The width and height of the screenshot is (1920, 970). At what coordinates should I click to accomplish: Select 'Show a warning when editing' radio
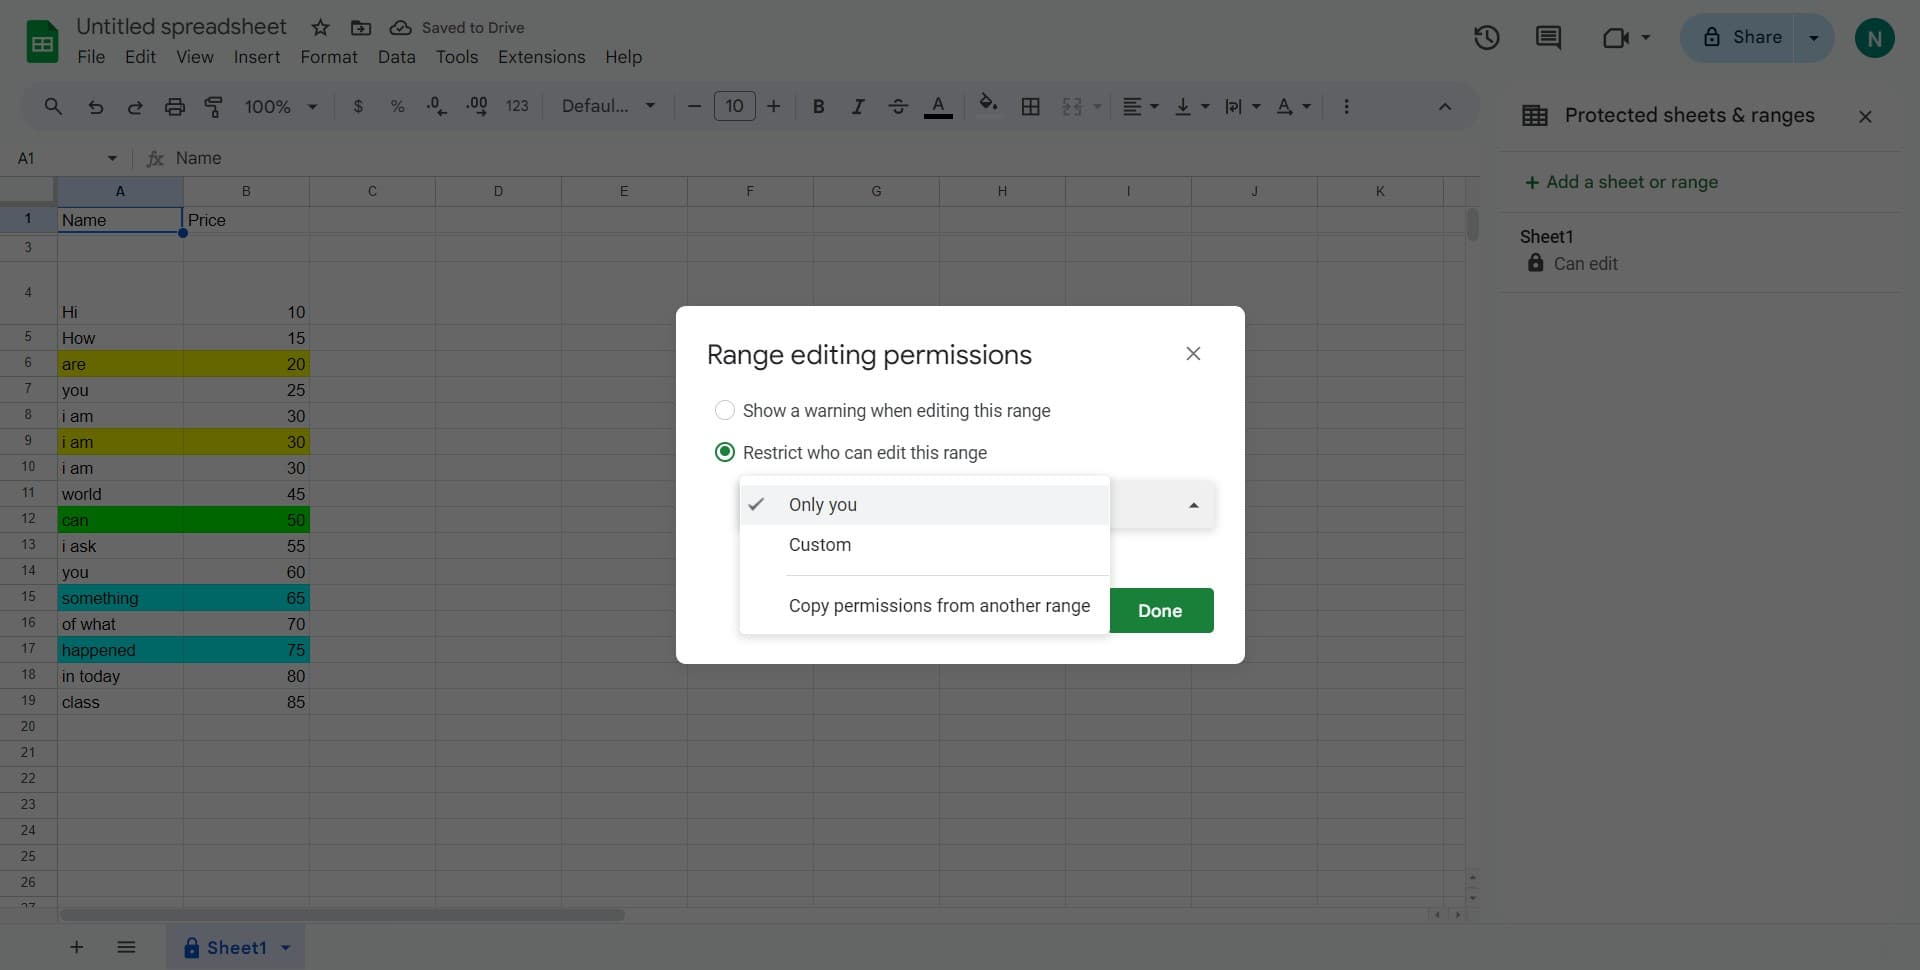[x=725, y=411]
